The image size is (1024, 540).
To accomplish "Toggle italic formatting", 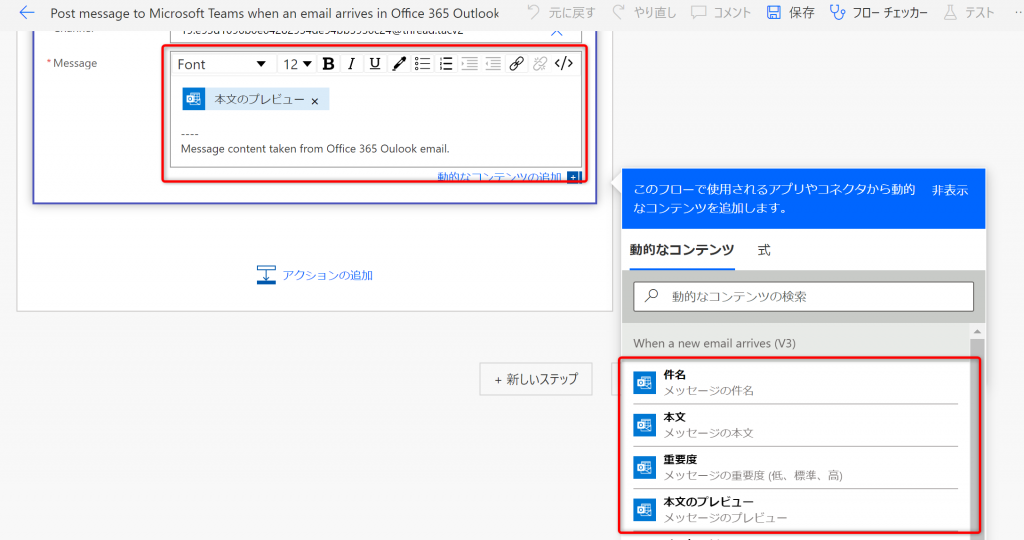I will pyautogui.click(x=351, y=64).
